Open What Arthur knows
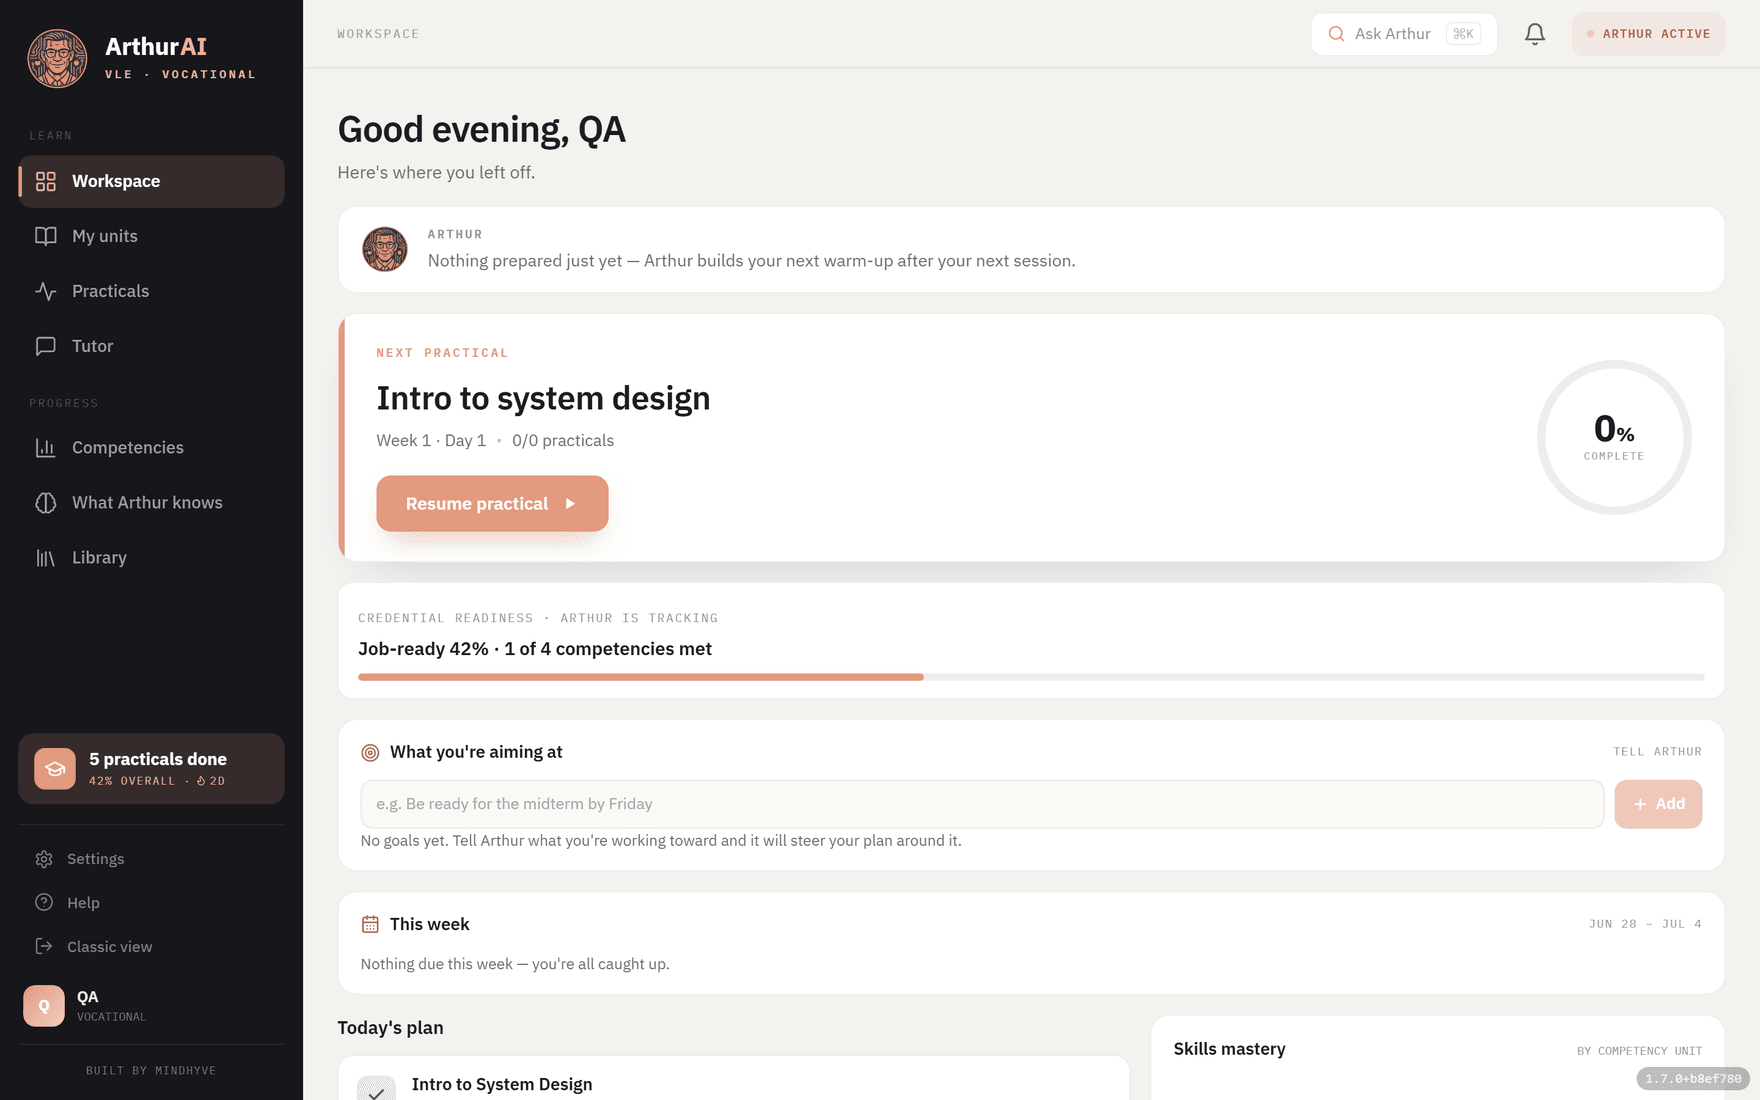The image size is (1760, 1100). [x=151, y=502]
